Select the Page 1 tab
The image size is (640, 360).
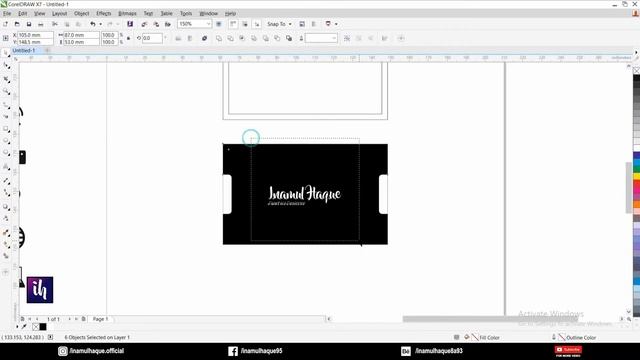[x=100, y=319]
